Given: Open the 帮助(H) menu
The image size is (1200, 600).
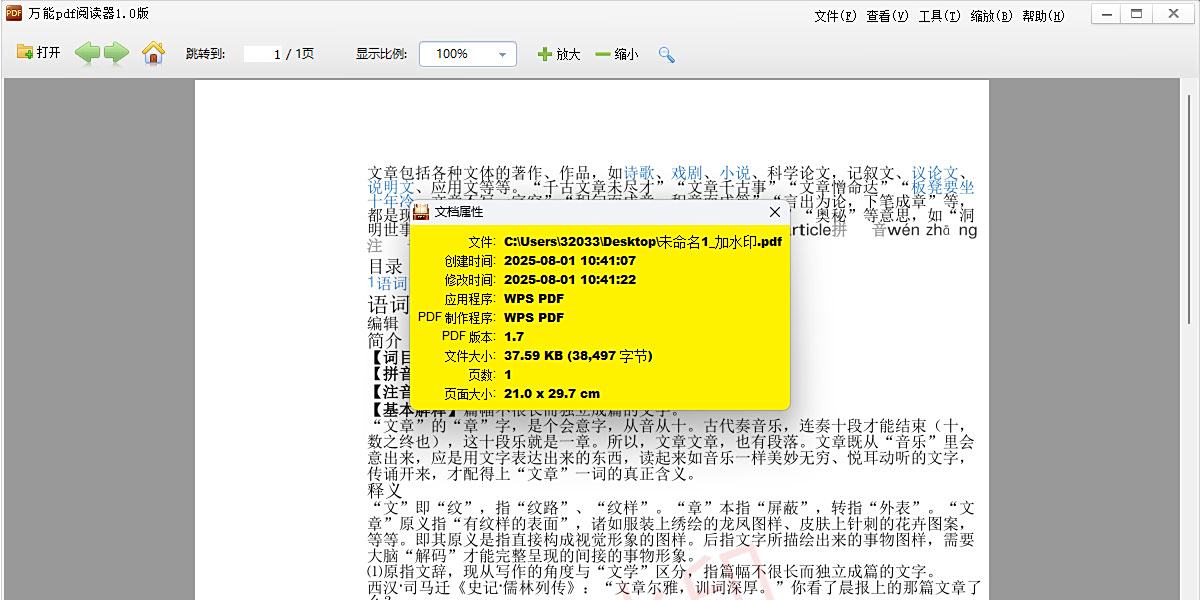Looking at the screenshot, I should (x=1044, y=15).
